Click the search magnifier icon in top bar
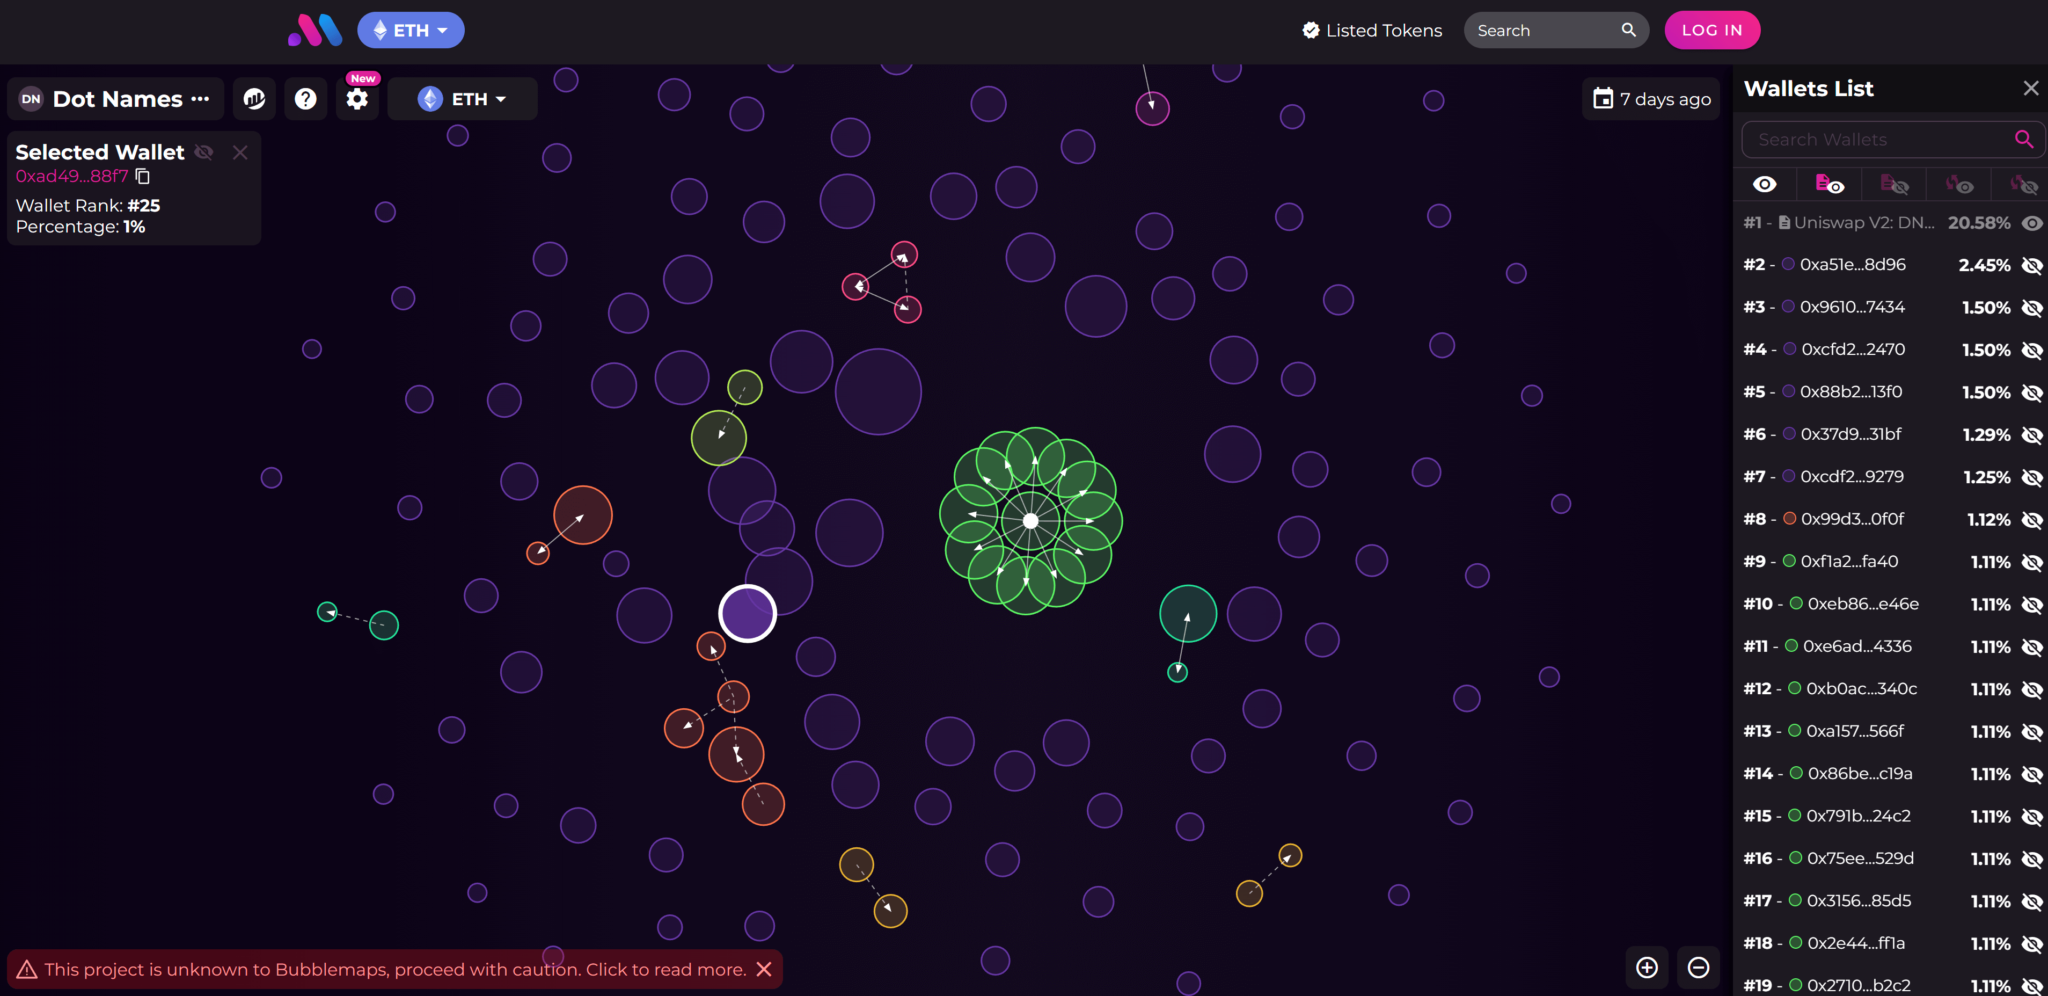Viewport: 2048px width, 996px height. (x=1629, y=30)
